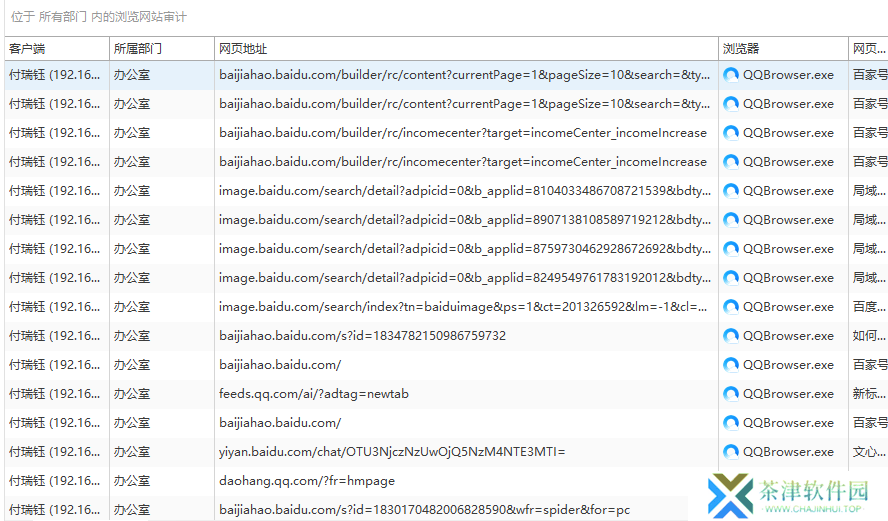Screen dimensions: 888x521
Task: Select feeds.qq.com/ai/?adtag=newtab URL
Action: [314, 394]
